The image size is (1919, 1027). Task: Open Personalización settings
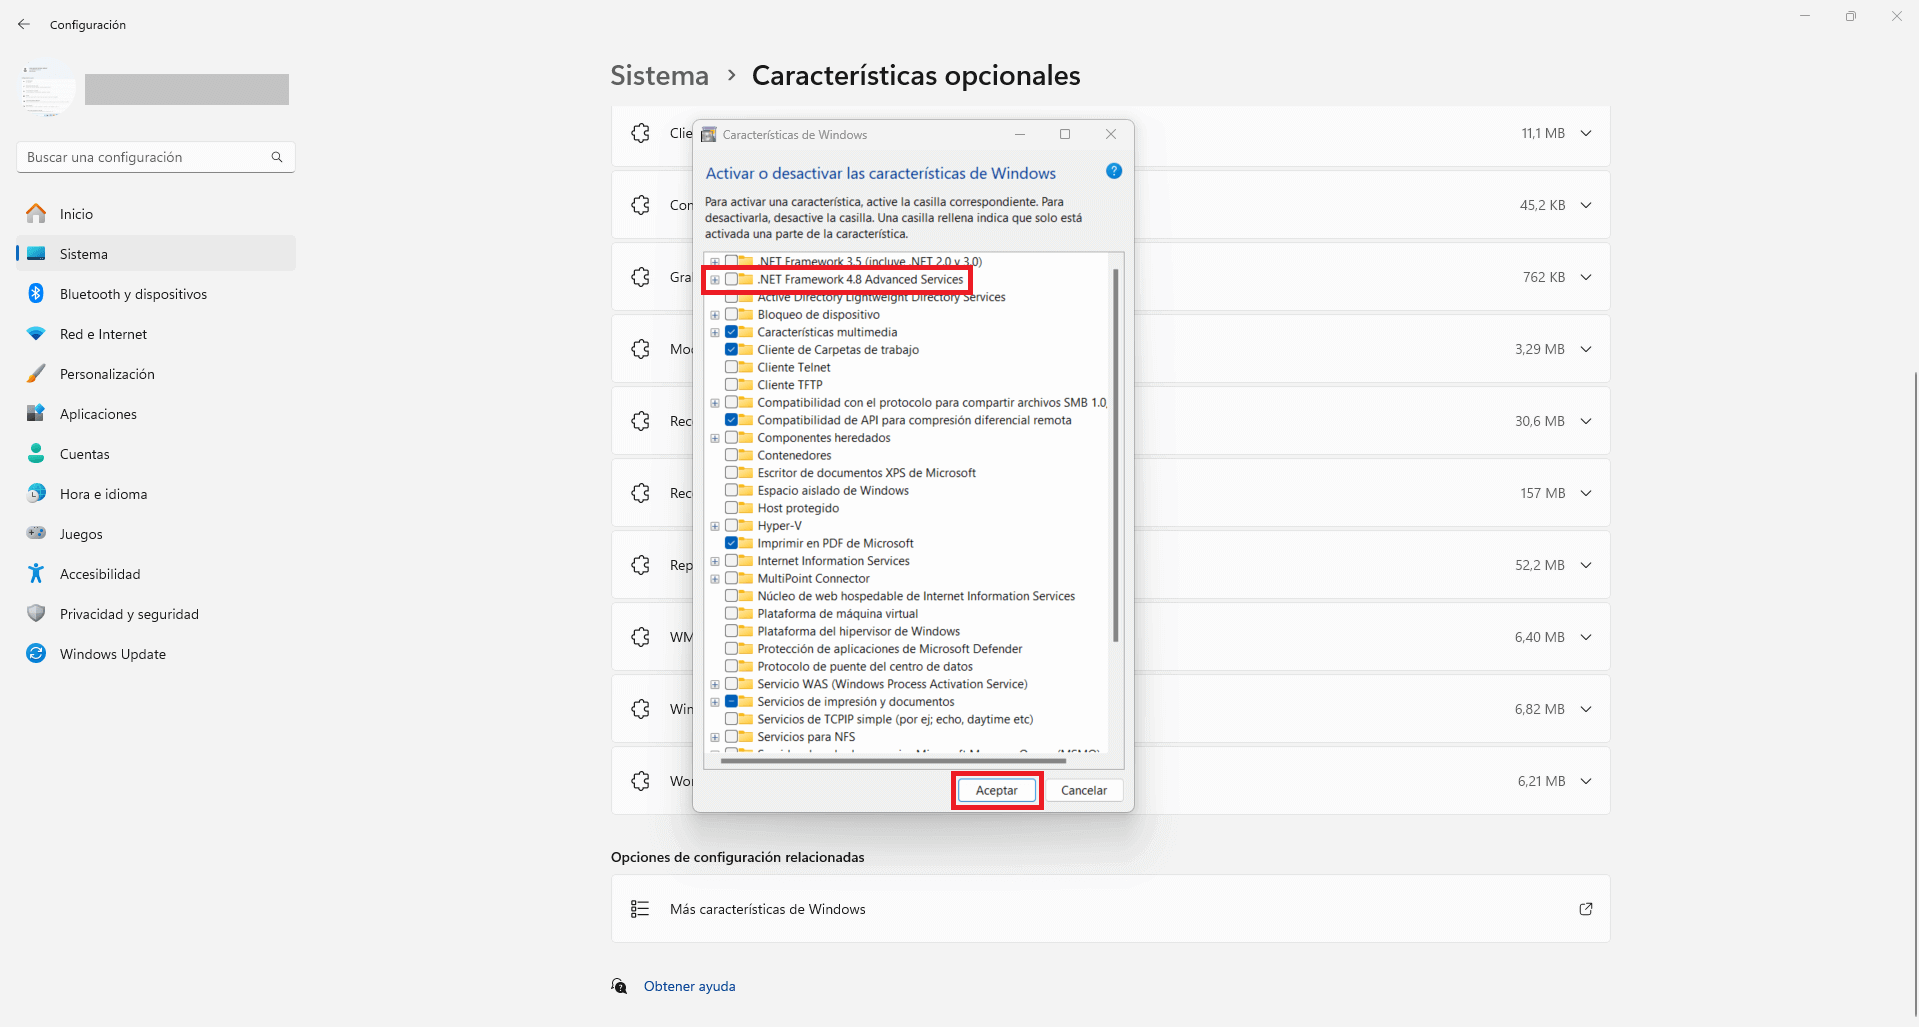156,374
